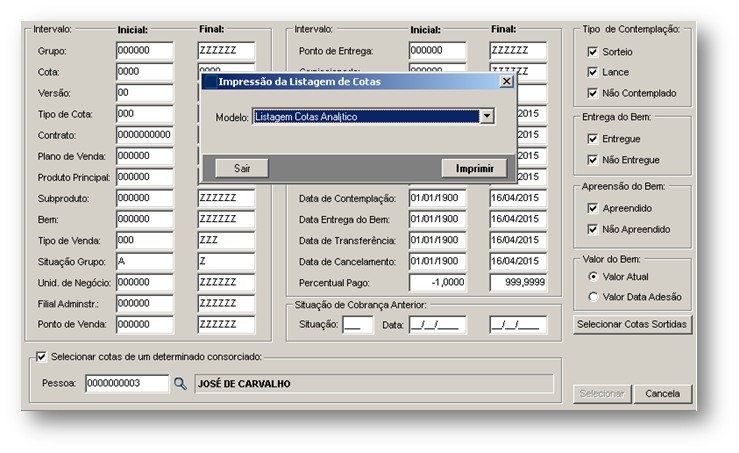Click the Bem Inicial field
This screenshot has width=739, height=453.
(x=145, y=219)
